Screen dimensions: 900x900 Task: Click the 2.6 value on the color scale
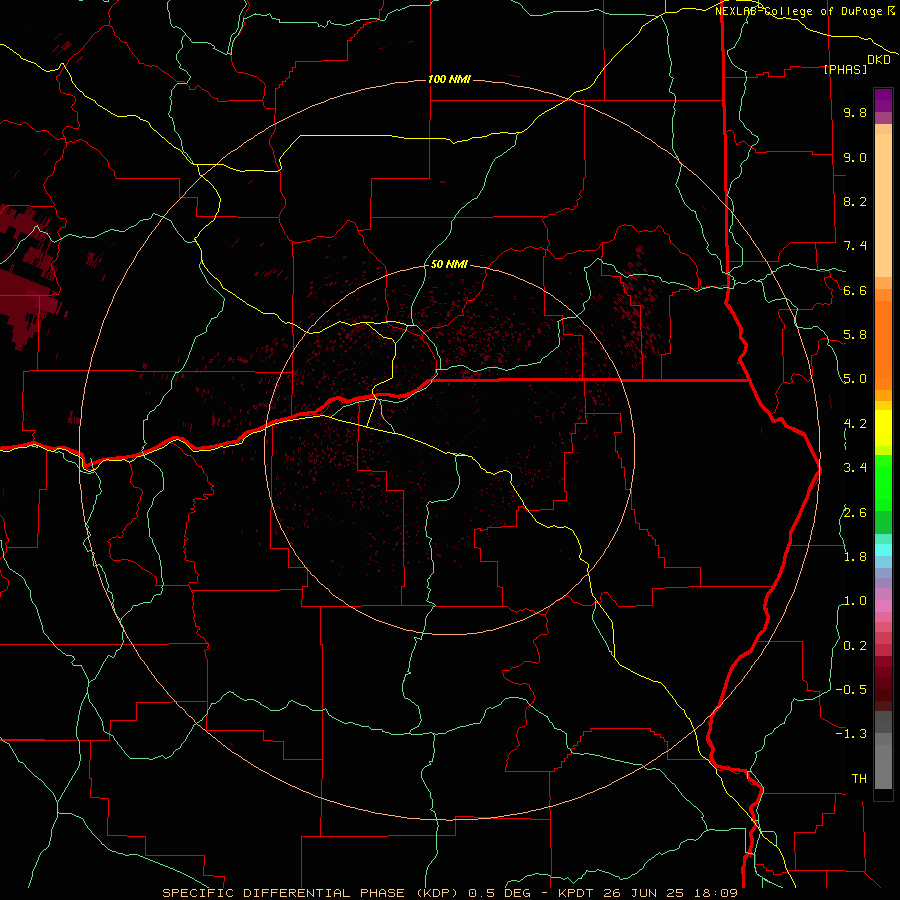pos(855,513)
